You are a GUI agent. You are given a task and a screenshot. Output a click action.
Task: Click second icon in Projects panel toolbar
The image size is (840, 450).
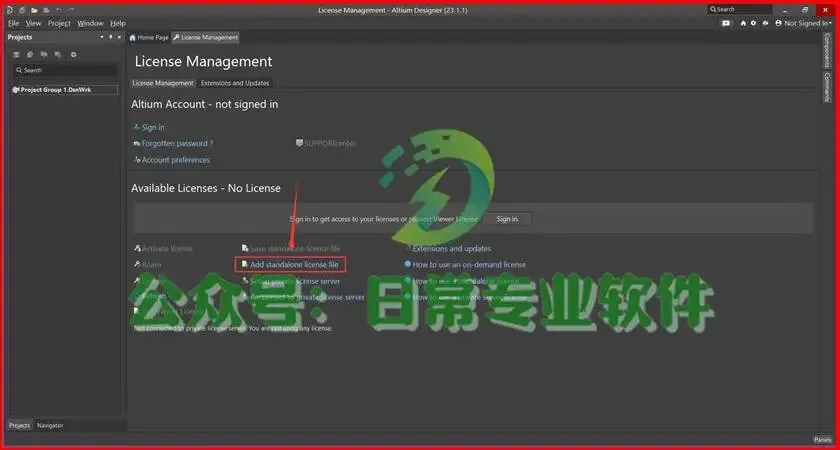(30, 55)
